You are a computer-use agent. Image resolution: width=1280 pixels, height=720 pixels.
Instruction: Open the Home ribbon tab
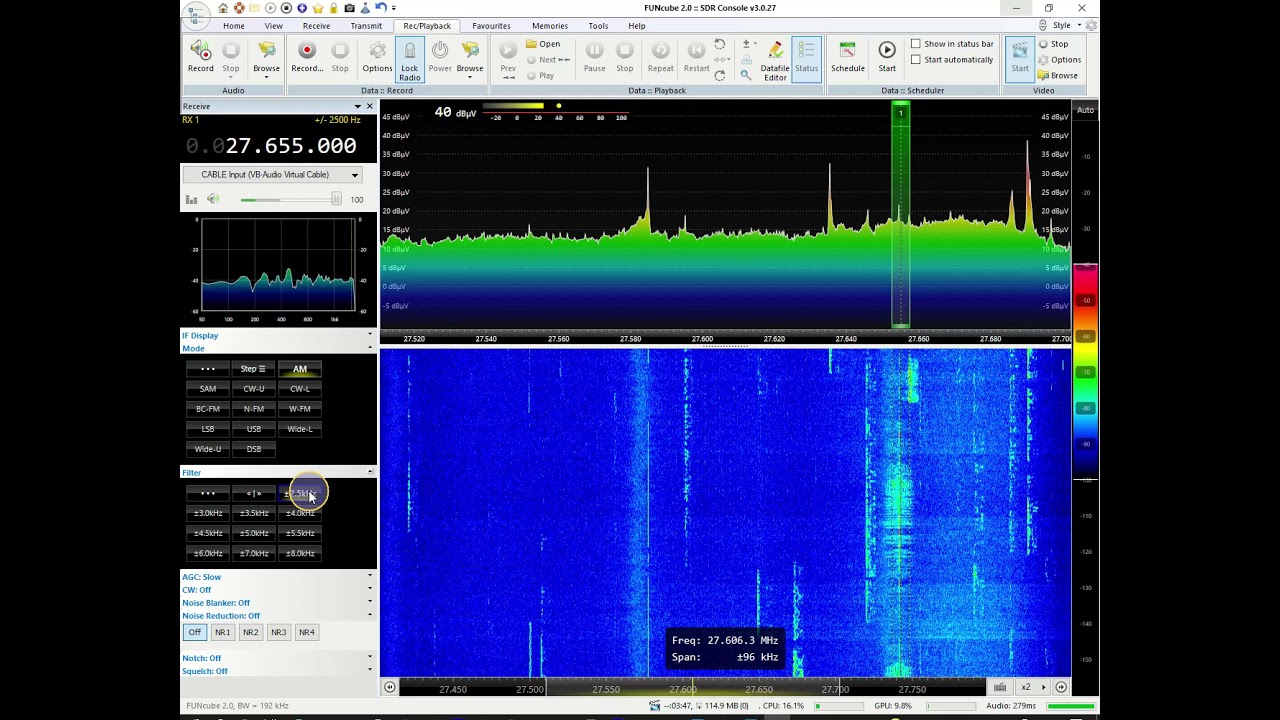pyautogui.click(x=234, y=26)
